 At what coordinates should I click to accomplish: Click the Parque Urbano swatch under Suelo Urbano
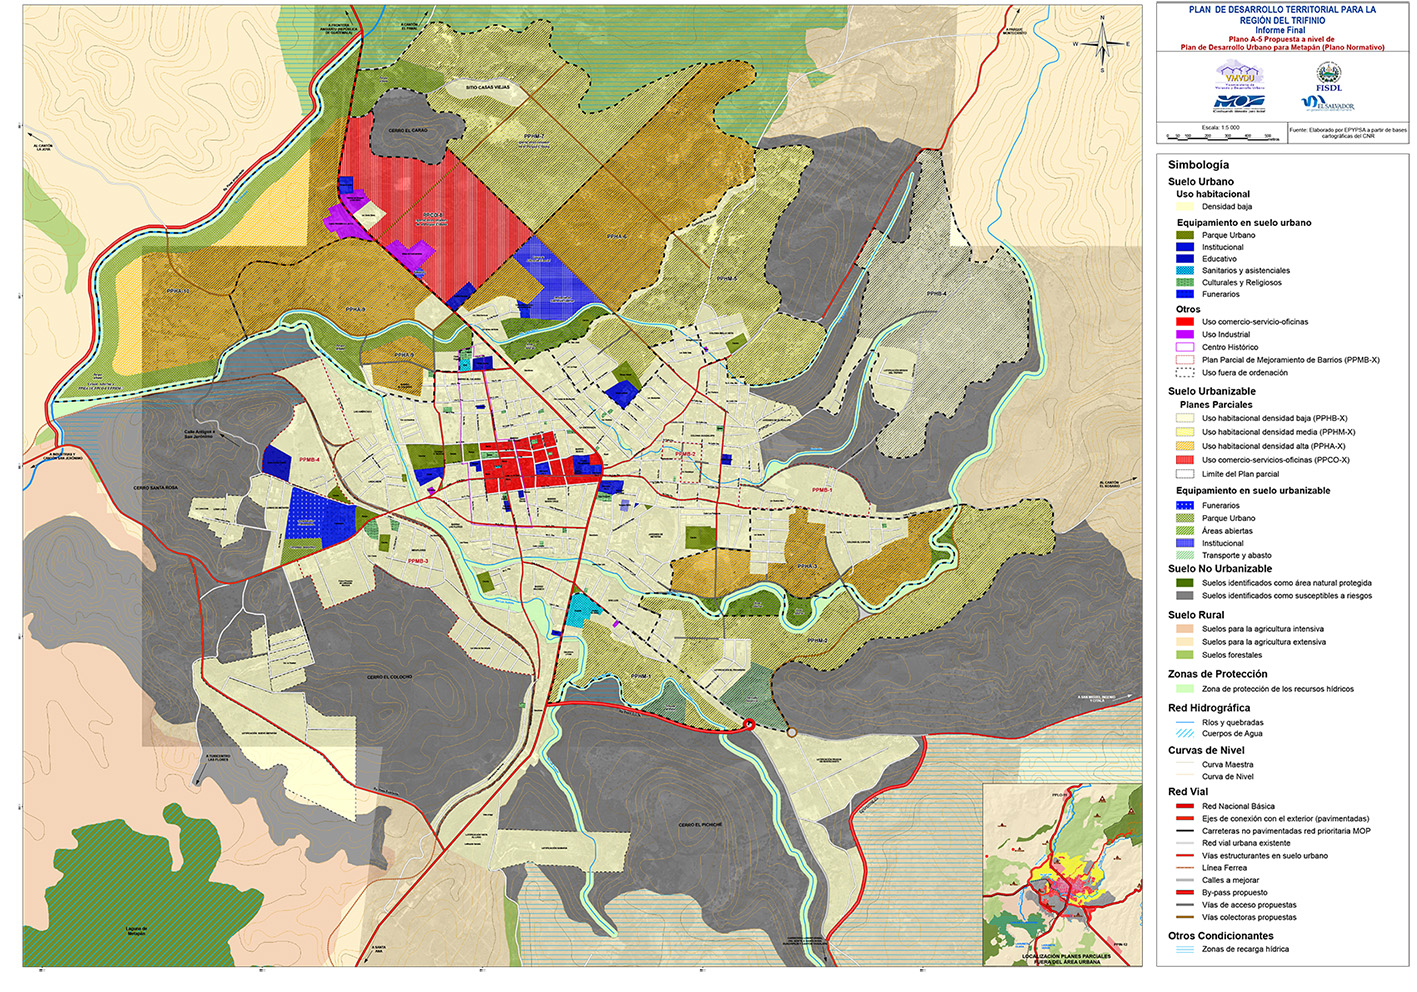(1185, 235)
